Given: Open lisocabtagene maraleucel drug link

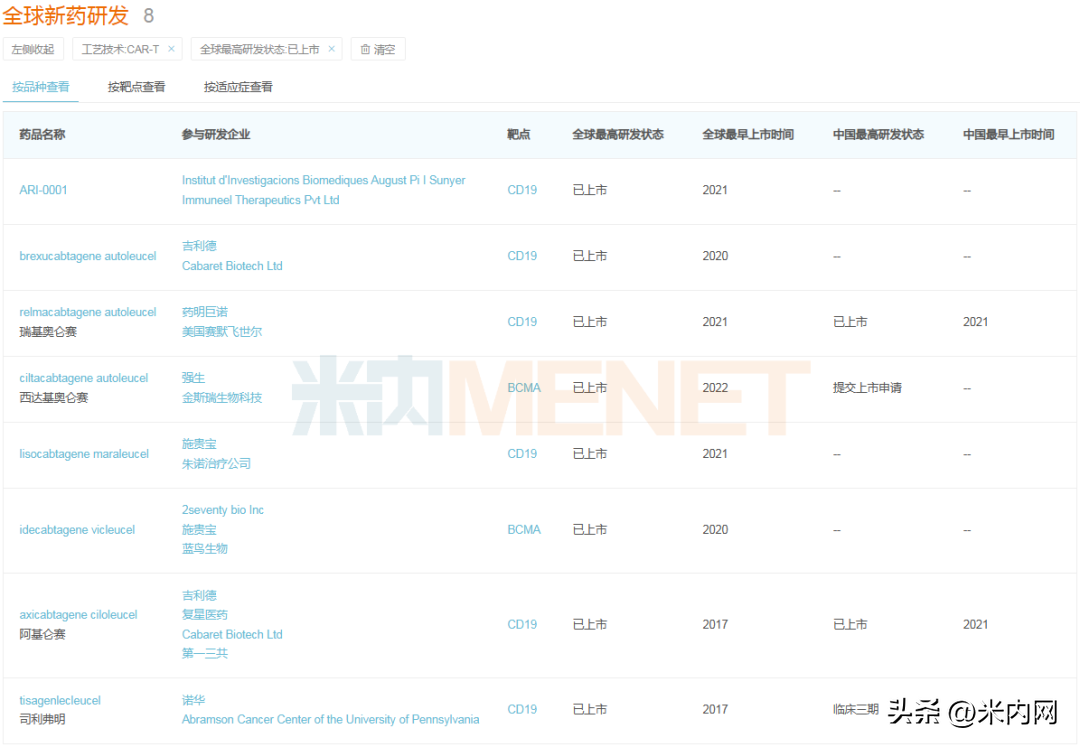Looking at the screenshot, I should click(84, 454).
